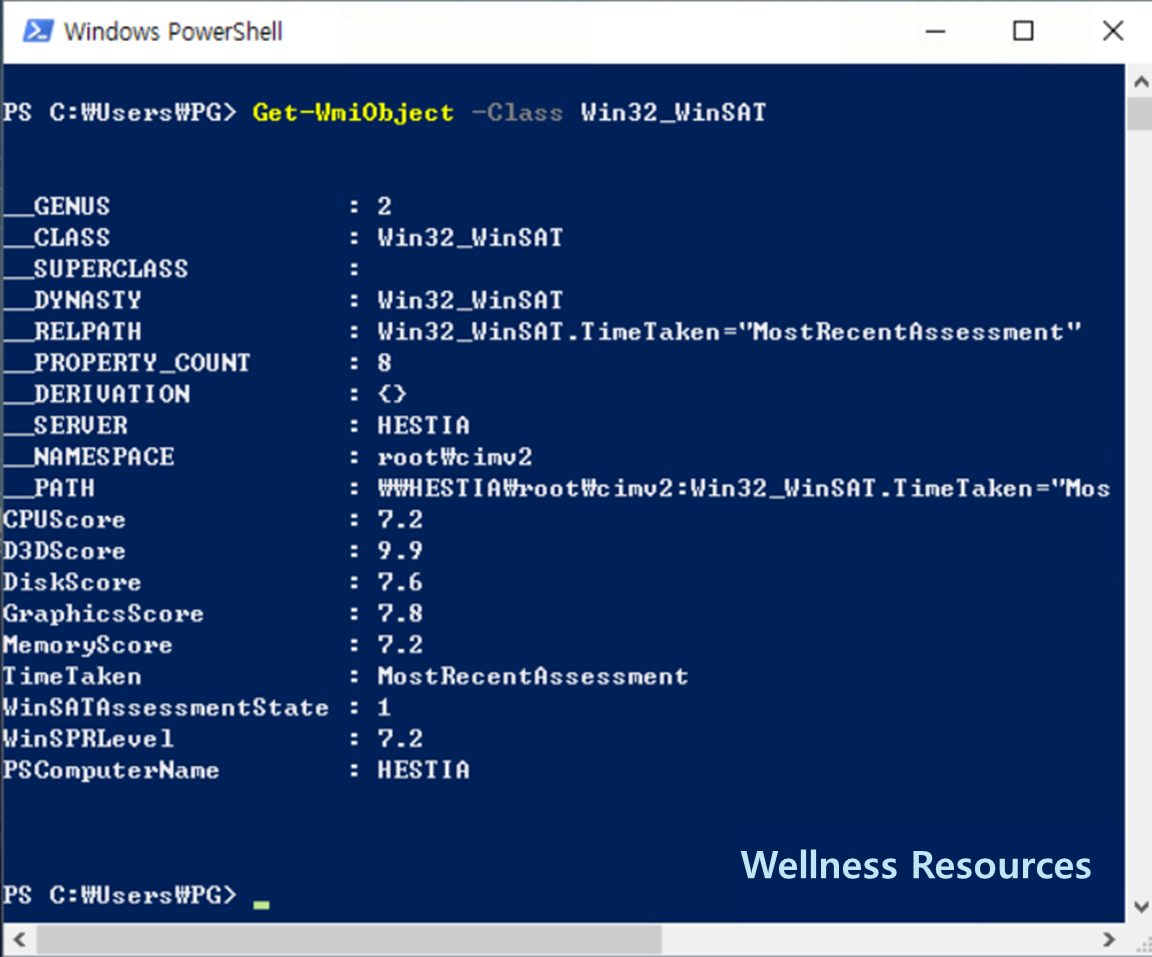Screen dimensions: 1152x957
Task: Click the GraphicsScore property name
Action: click(103, 614)
